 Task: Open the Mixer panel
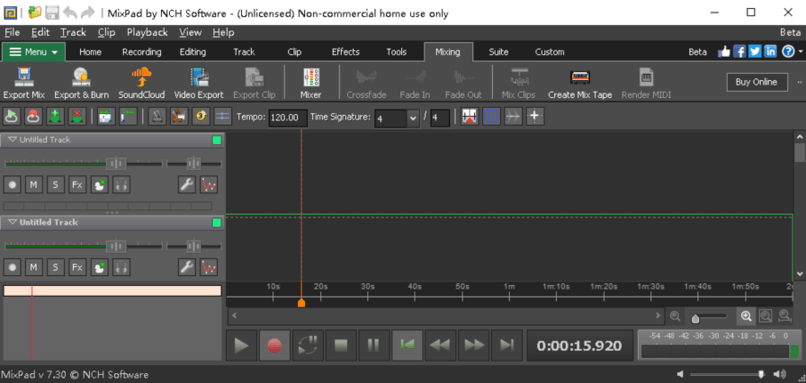point(311,83)
